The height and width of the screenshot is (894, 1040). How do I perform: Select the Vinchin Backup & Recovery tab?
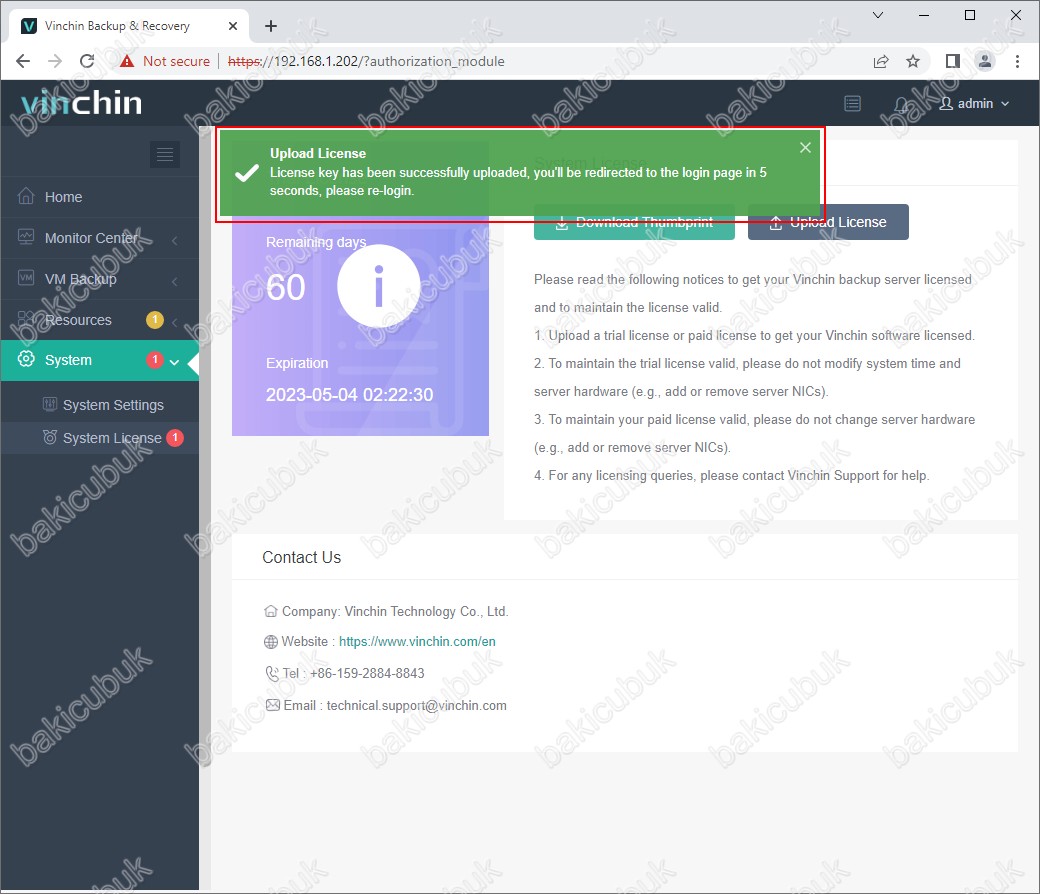coord(129,26)
